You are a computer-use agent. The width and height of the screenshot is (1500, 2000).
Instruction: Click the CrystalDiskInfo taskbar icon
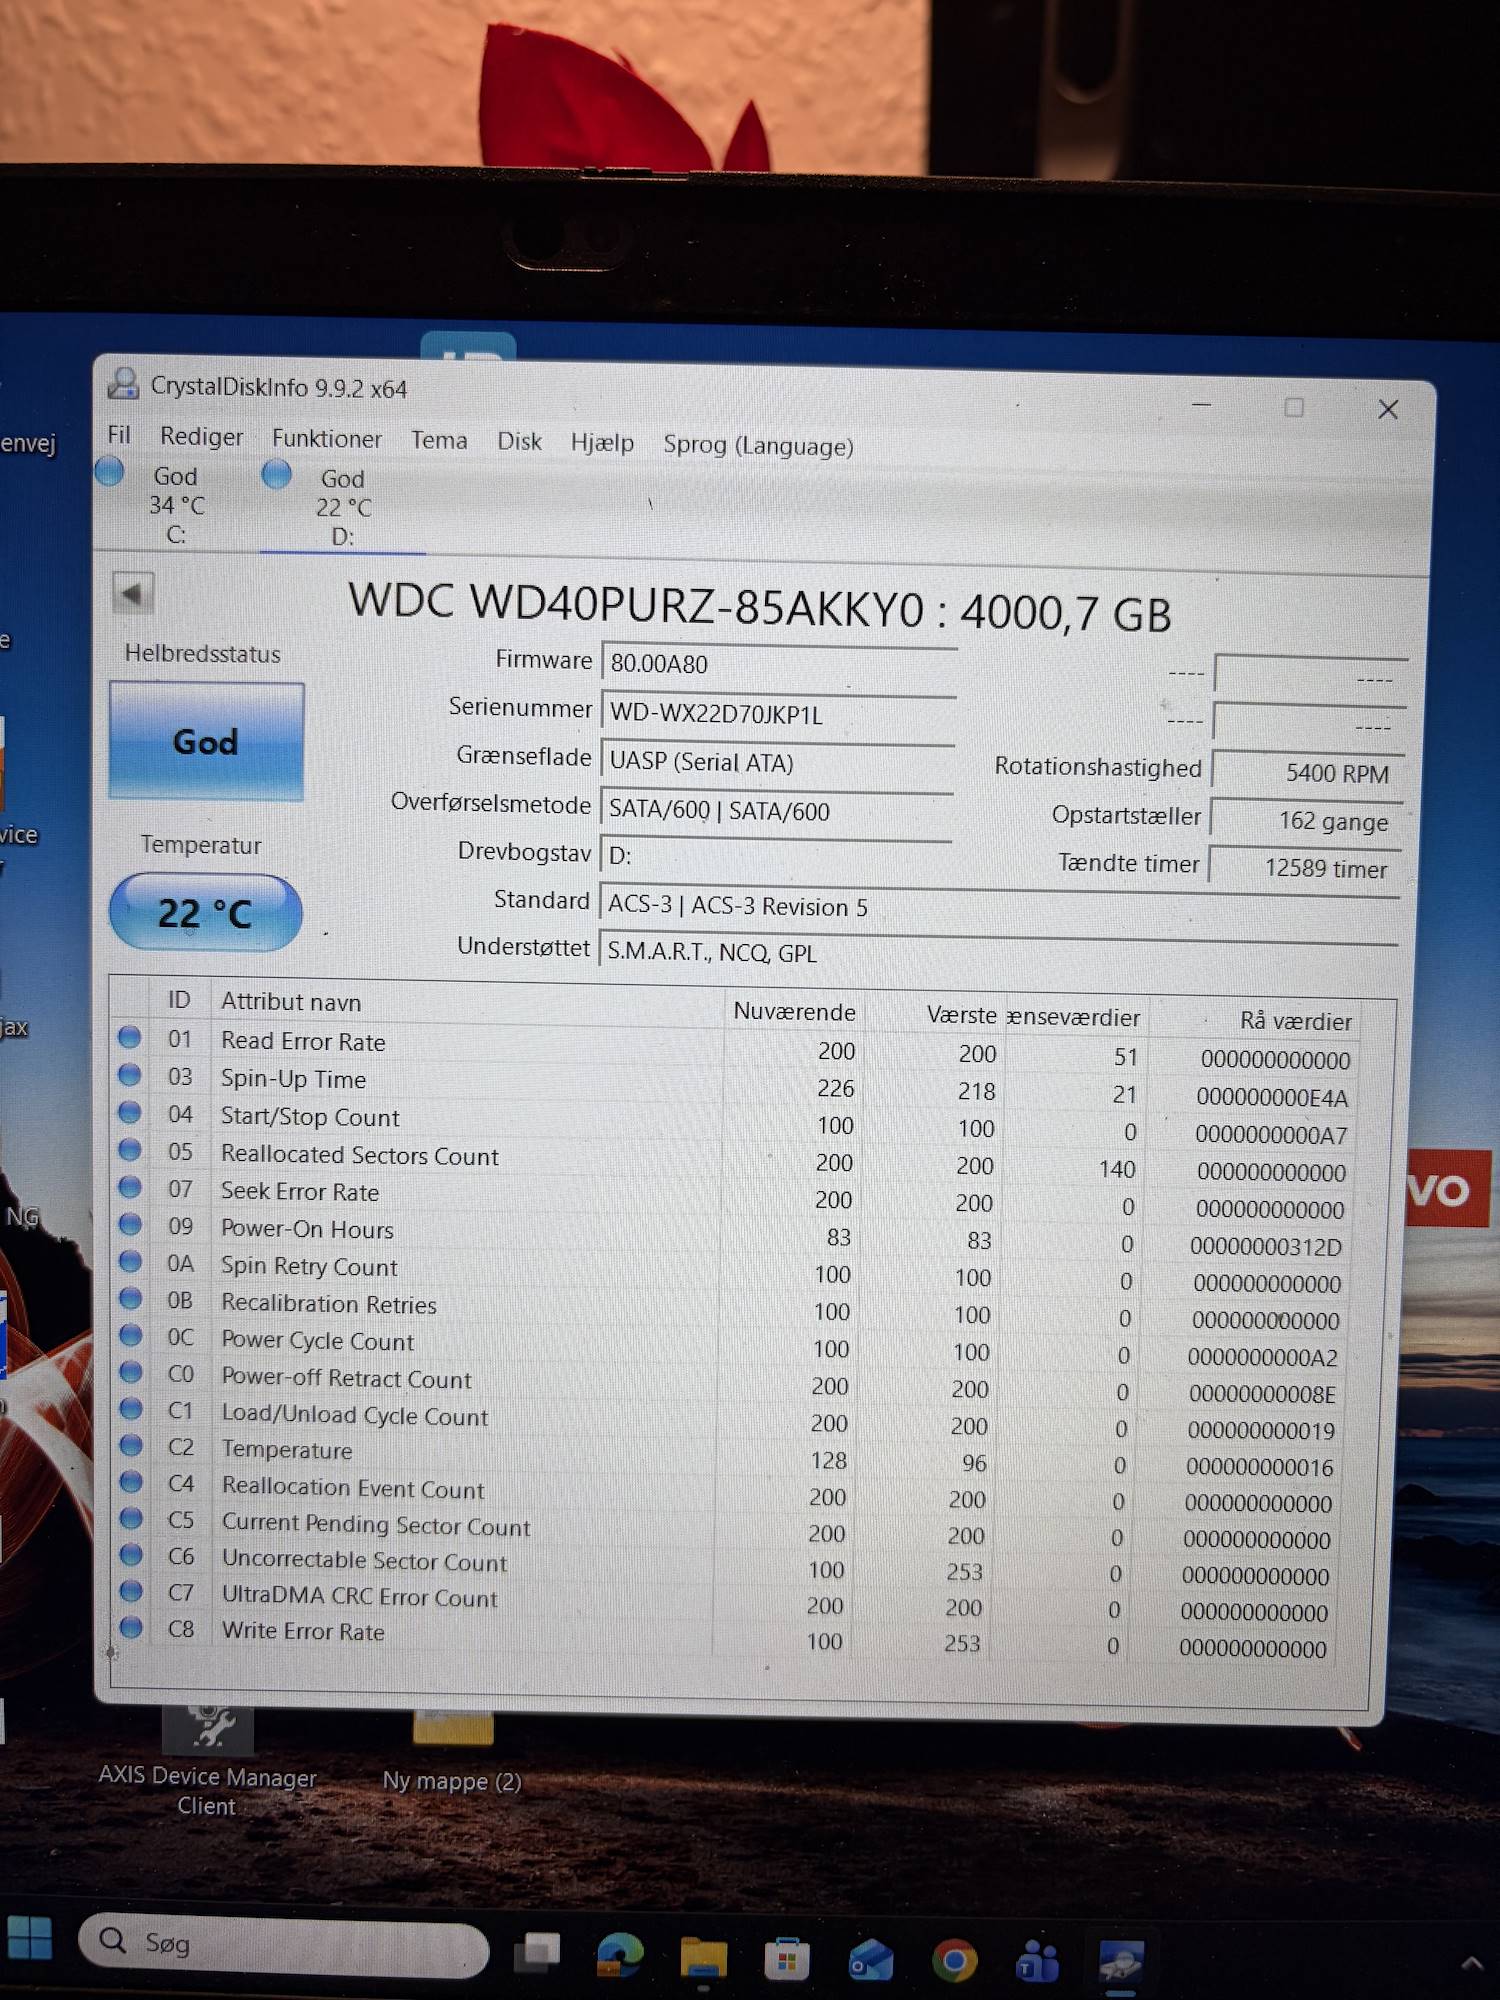coord(1121,1962)
